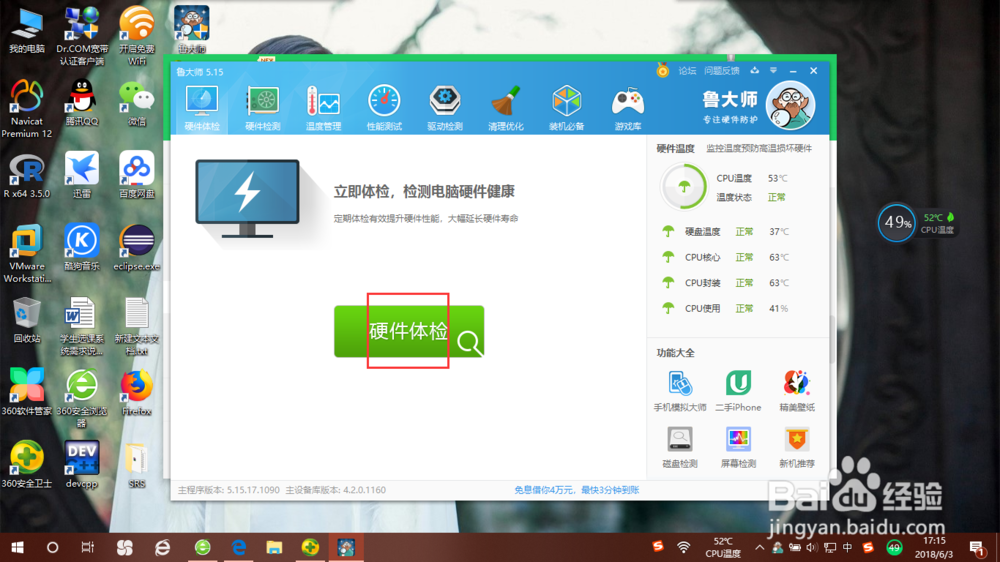
Task: Open Task View on taskbar
Action: (88, 547)
